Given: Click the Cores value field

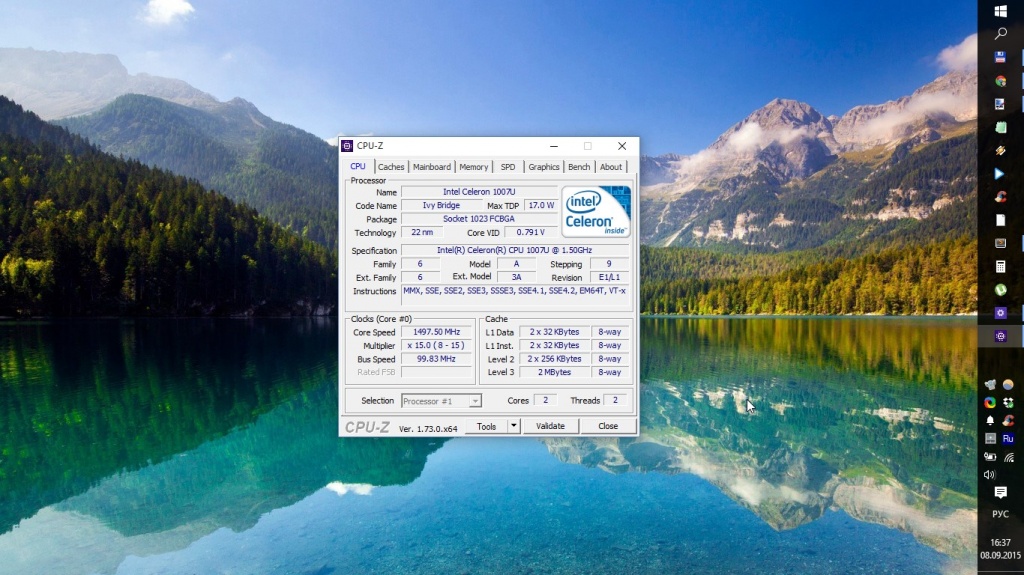Looking at the screenshot, I should pyautogui.click(x=545, y=401).
